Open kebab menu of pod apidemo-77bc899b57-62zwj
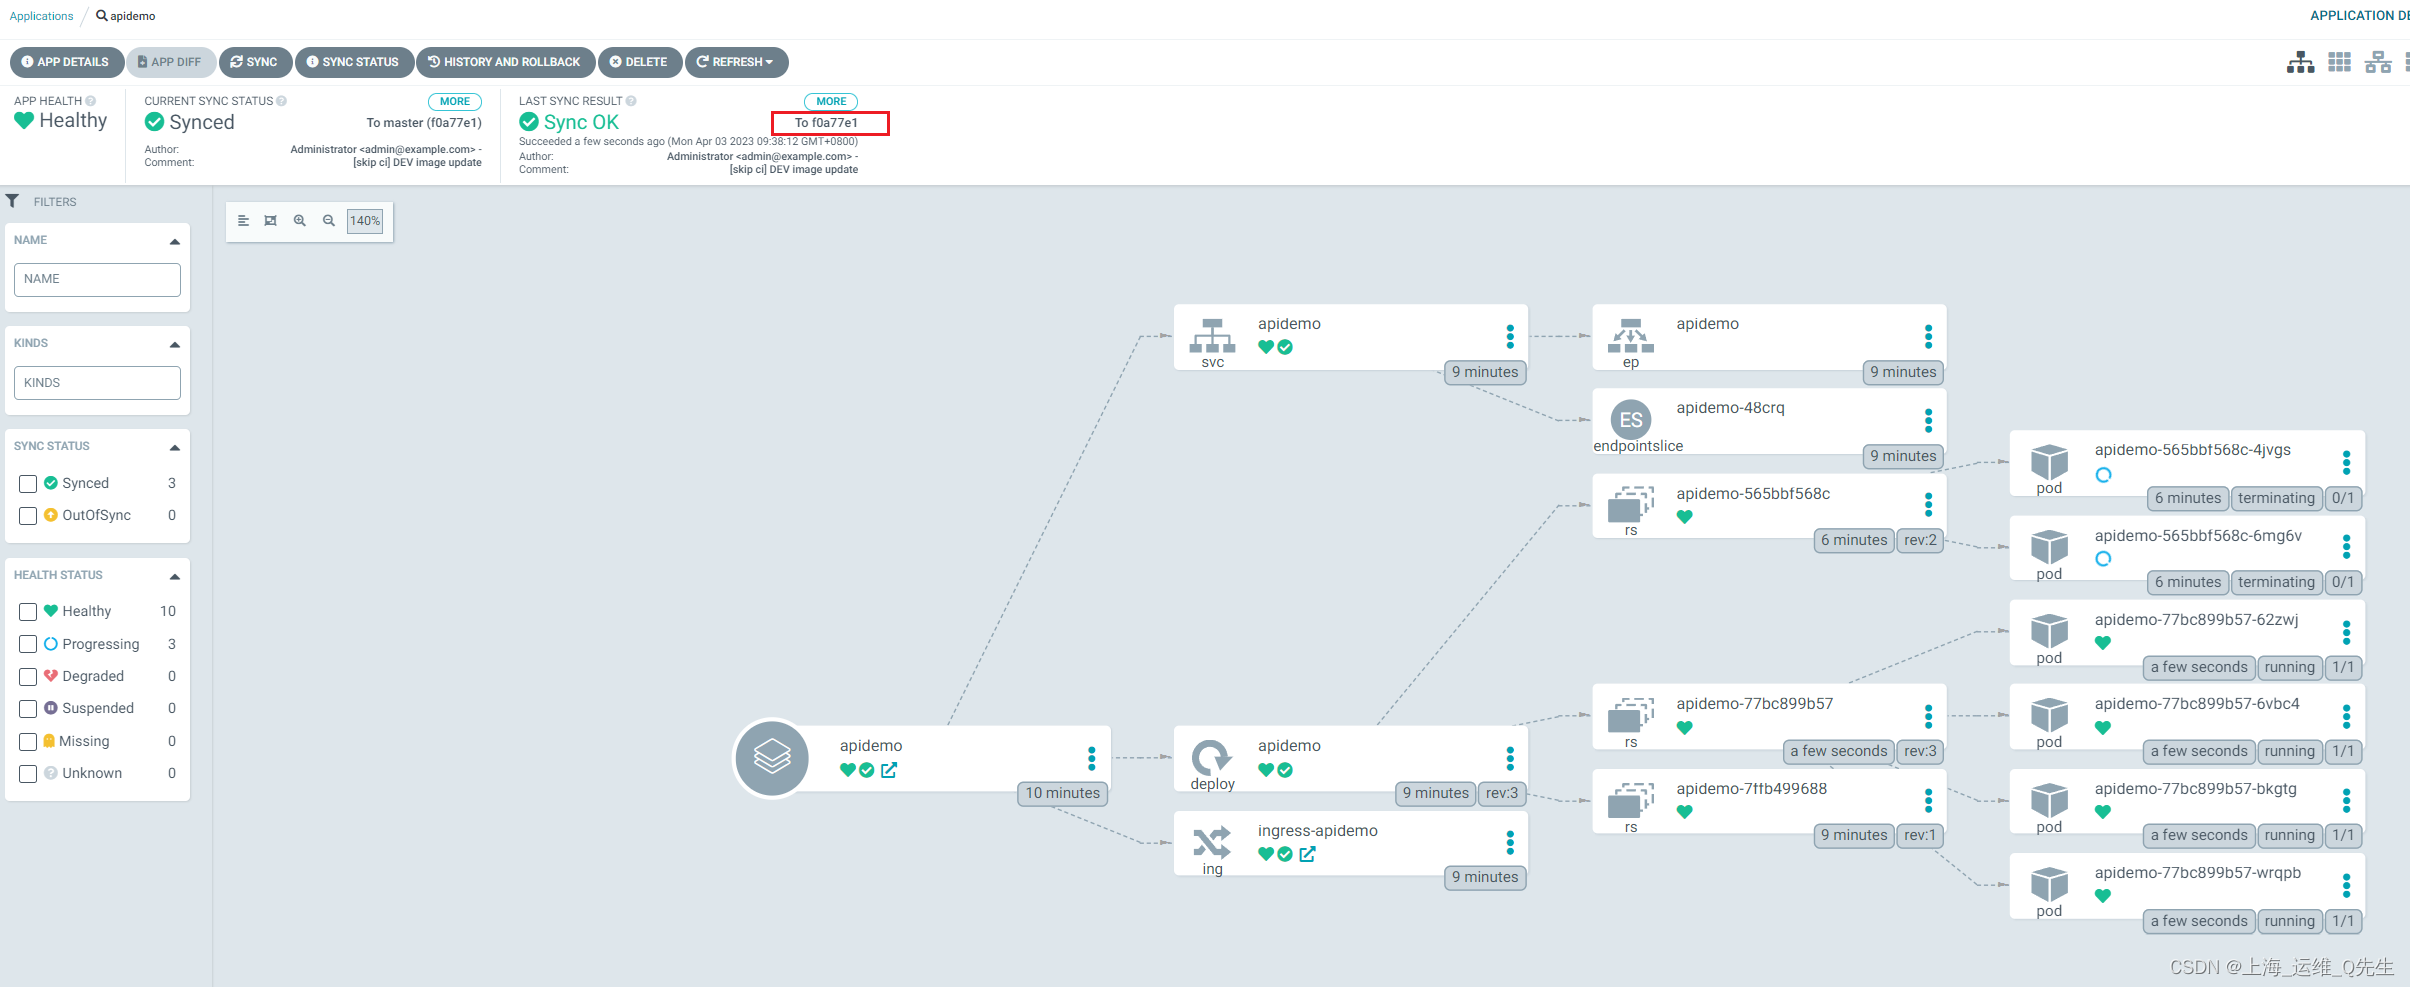2410x987 pixels. coord(2346,632)
